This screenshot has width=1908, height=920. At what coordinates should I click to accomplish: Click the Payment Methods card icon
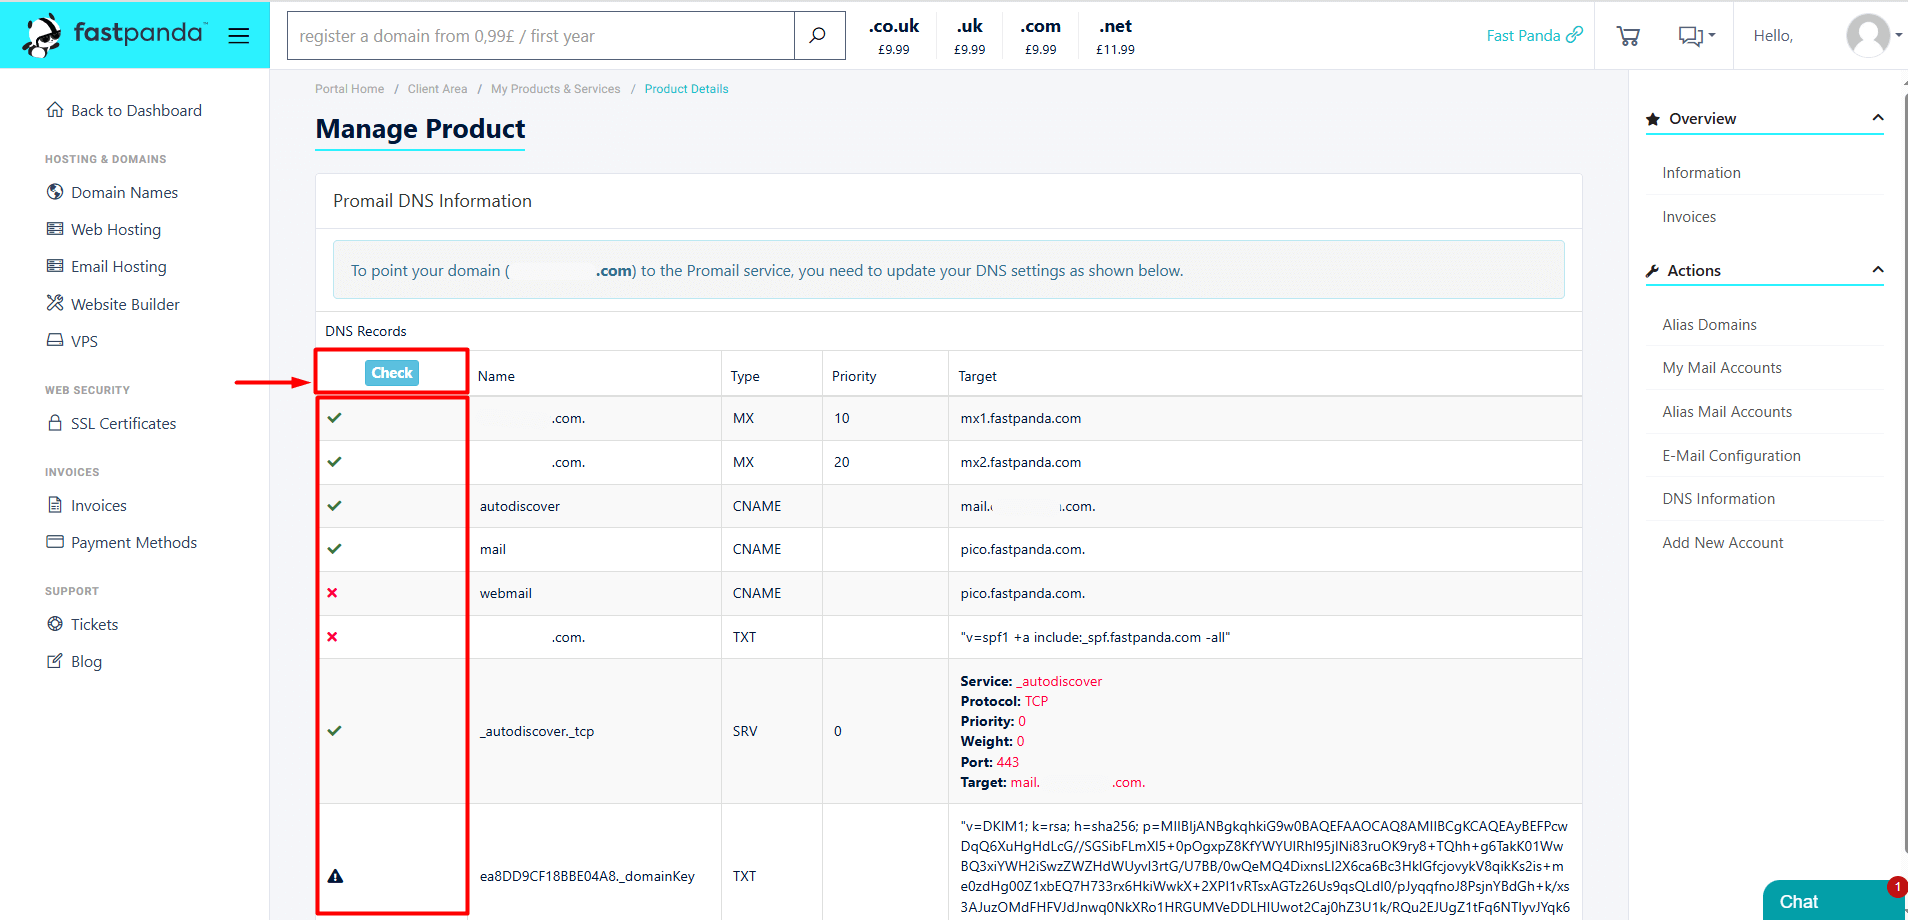click(x=55, y=541)
